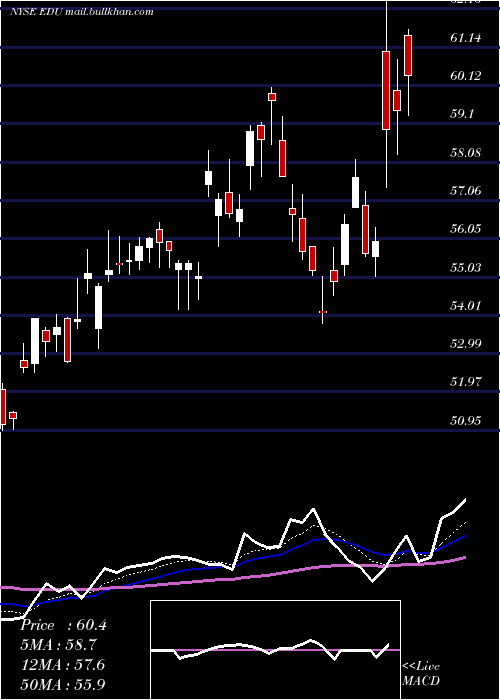Click the Price : 60.4 readout
The height and width of the screenshot is (700, 500).
pyautogui.click(x=63, y=625)
